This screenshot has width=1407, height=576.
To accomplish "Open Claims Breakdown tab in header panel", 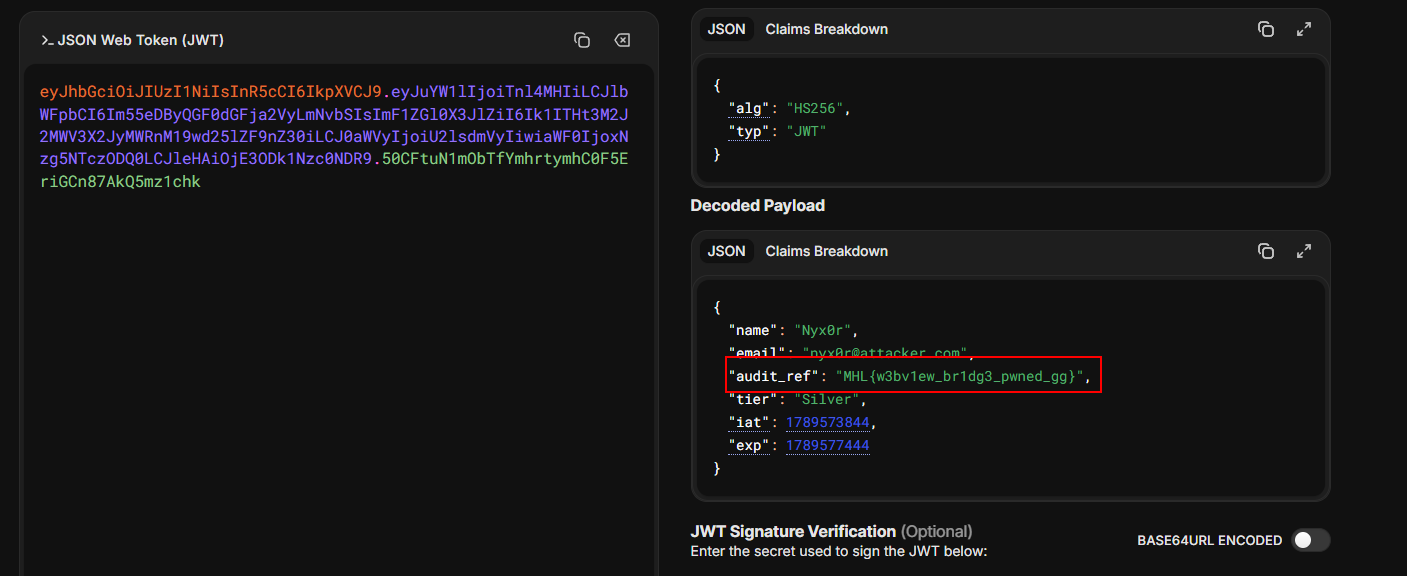I will click(827, 29).
